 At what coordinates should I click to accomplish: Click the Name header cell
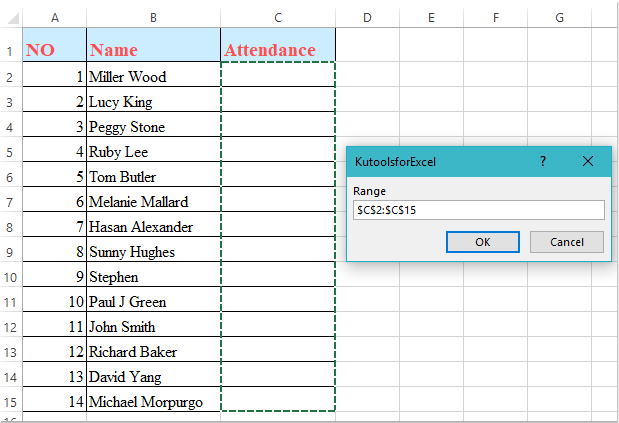[x=153, y=50]
